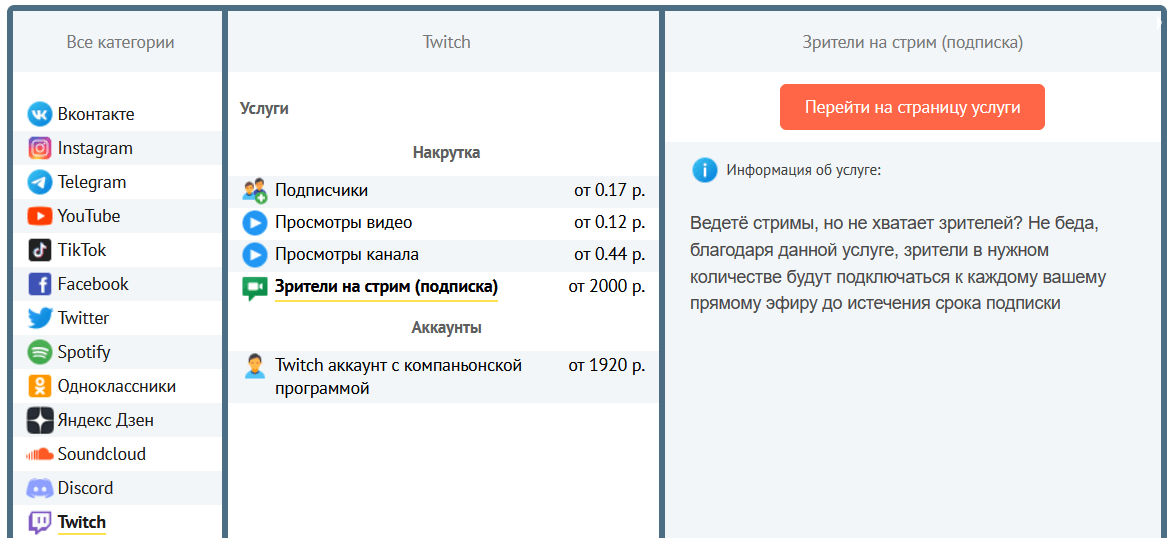1170x538 pixels.
Task: Click the Twitter bird icon
Action: pyautogui.click(x=40, y=319)
